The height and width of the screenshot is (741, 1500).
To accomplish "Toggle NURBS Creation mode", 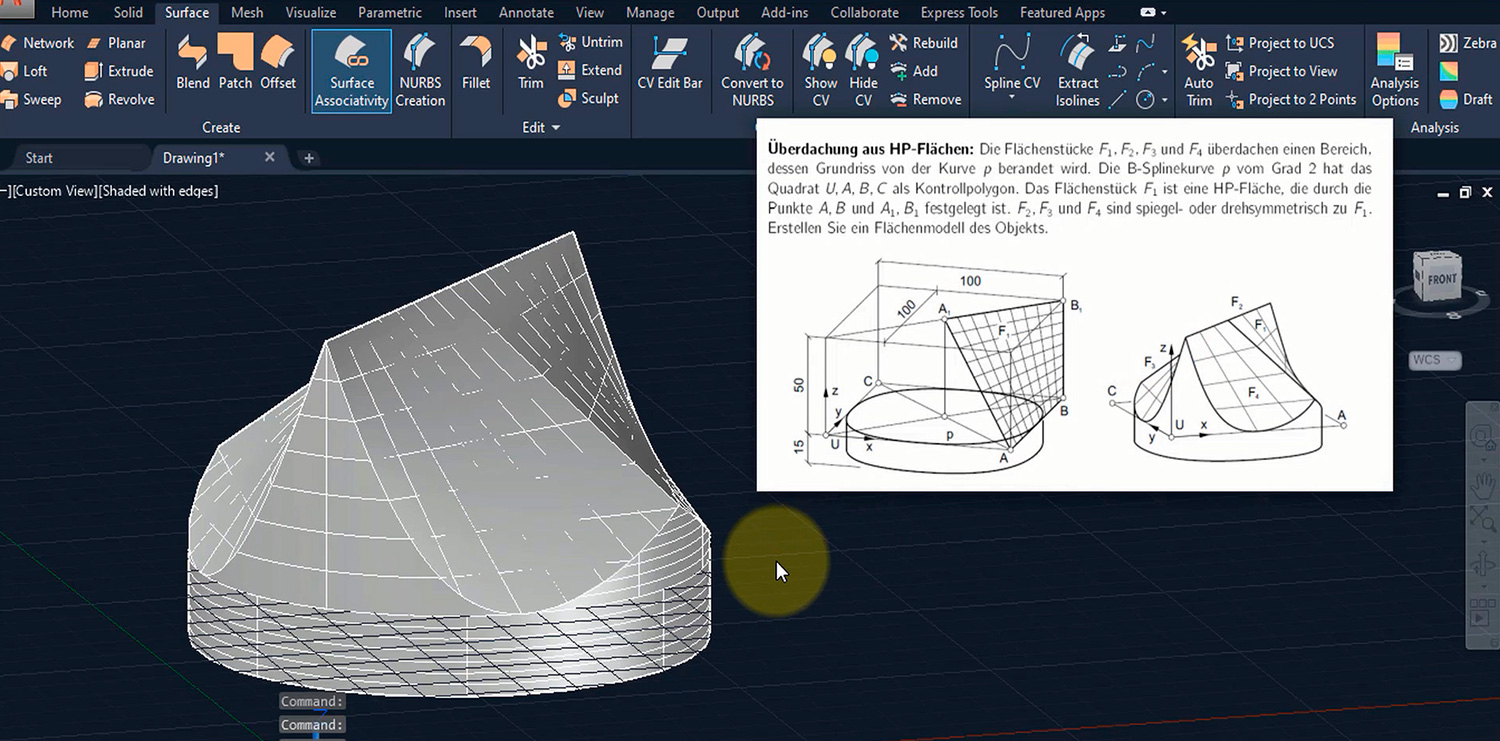I will pyautogui.click(x=421, y=70).
